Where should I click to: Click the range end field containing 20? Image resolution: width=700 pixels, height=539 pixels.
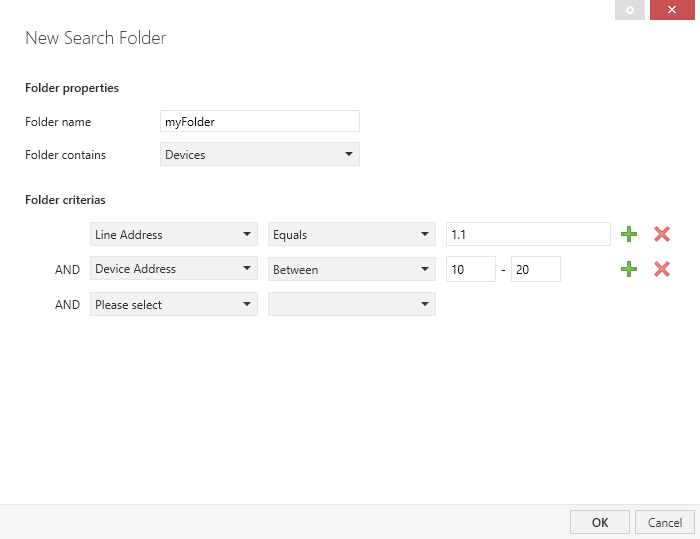(x=536, y=269)
